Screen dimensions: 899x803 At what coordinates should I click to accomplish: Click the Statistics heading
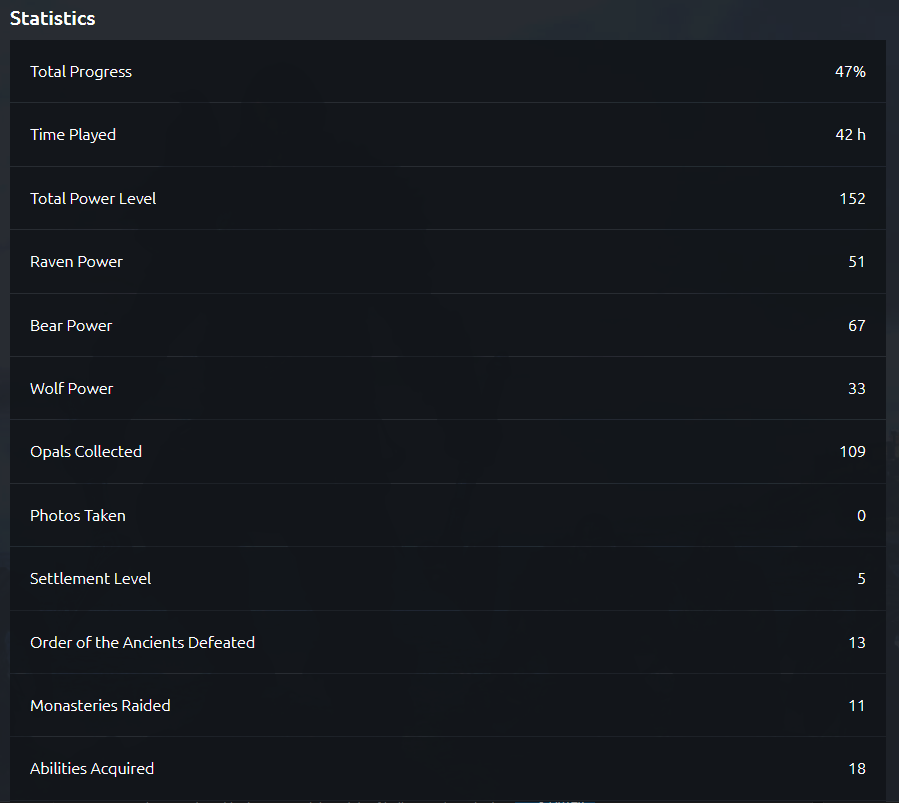(x=53, y=18)
